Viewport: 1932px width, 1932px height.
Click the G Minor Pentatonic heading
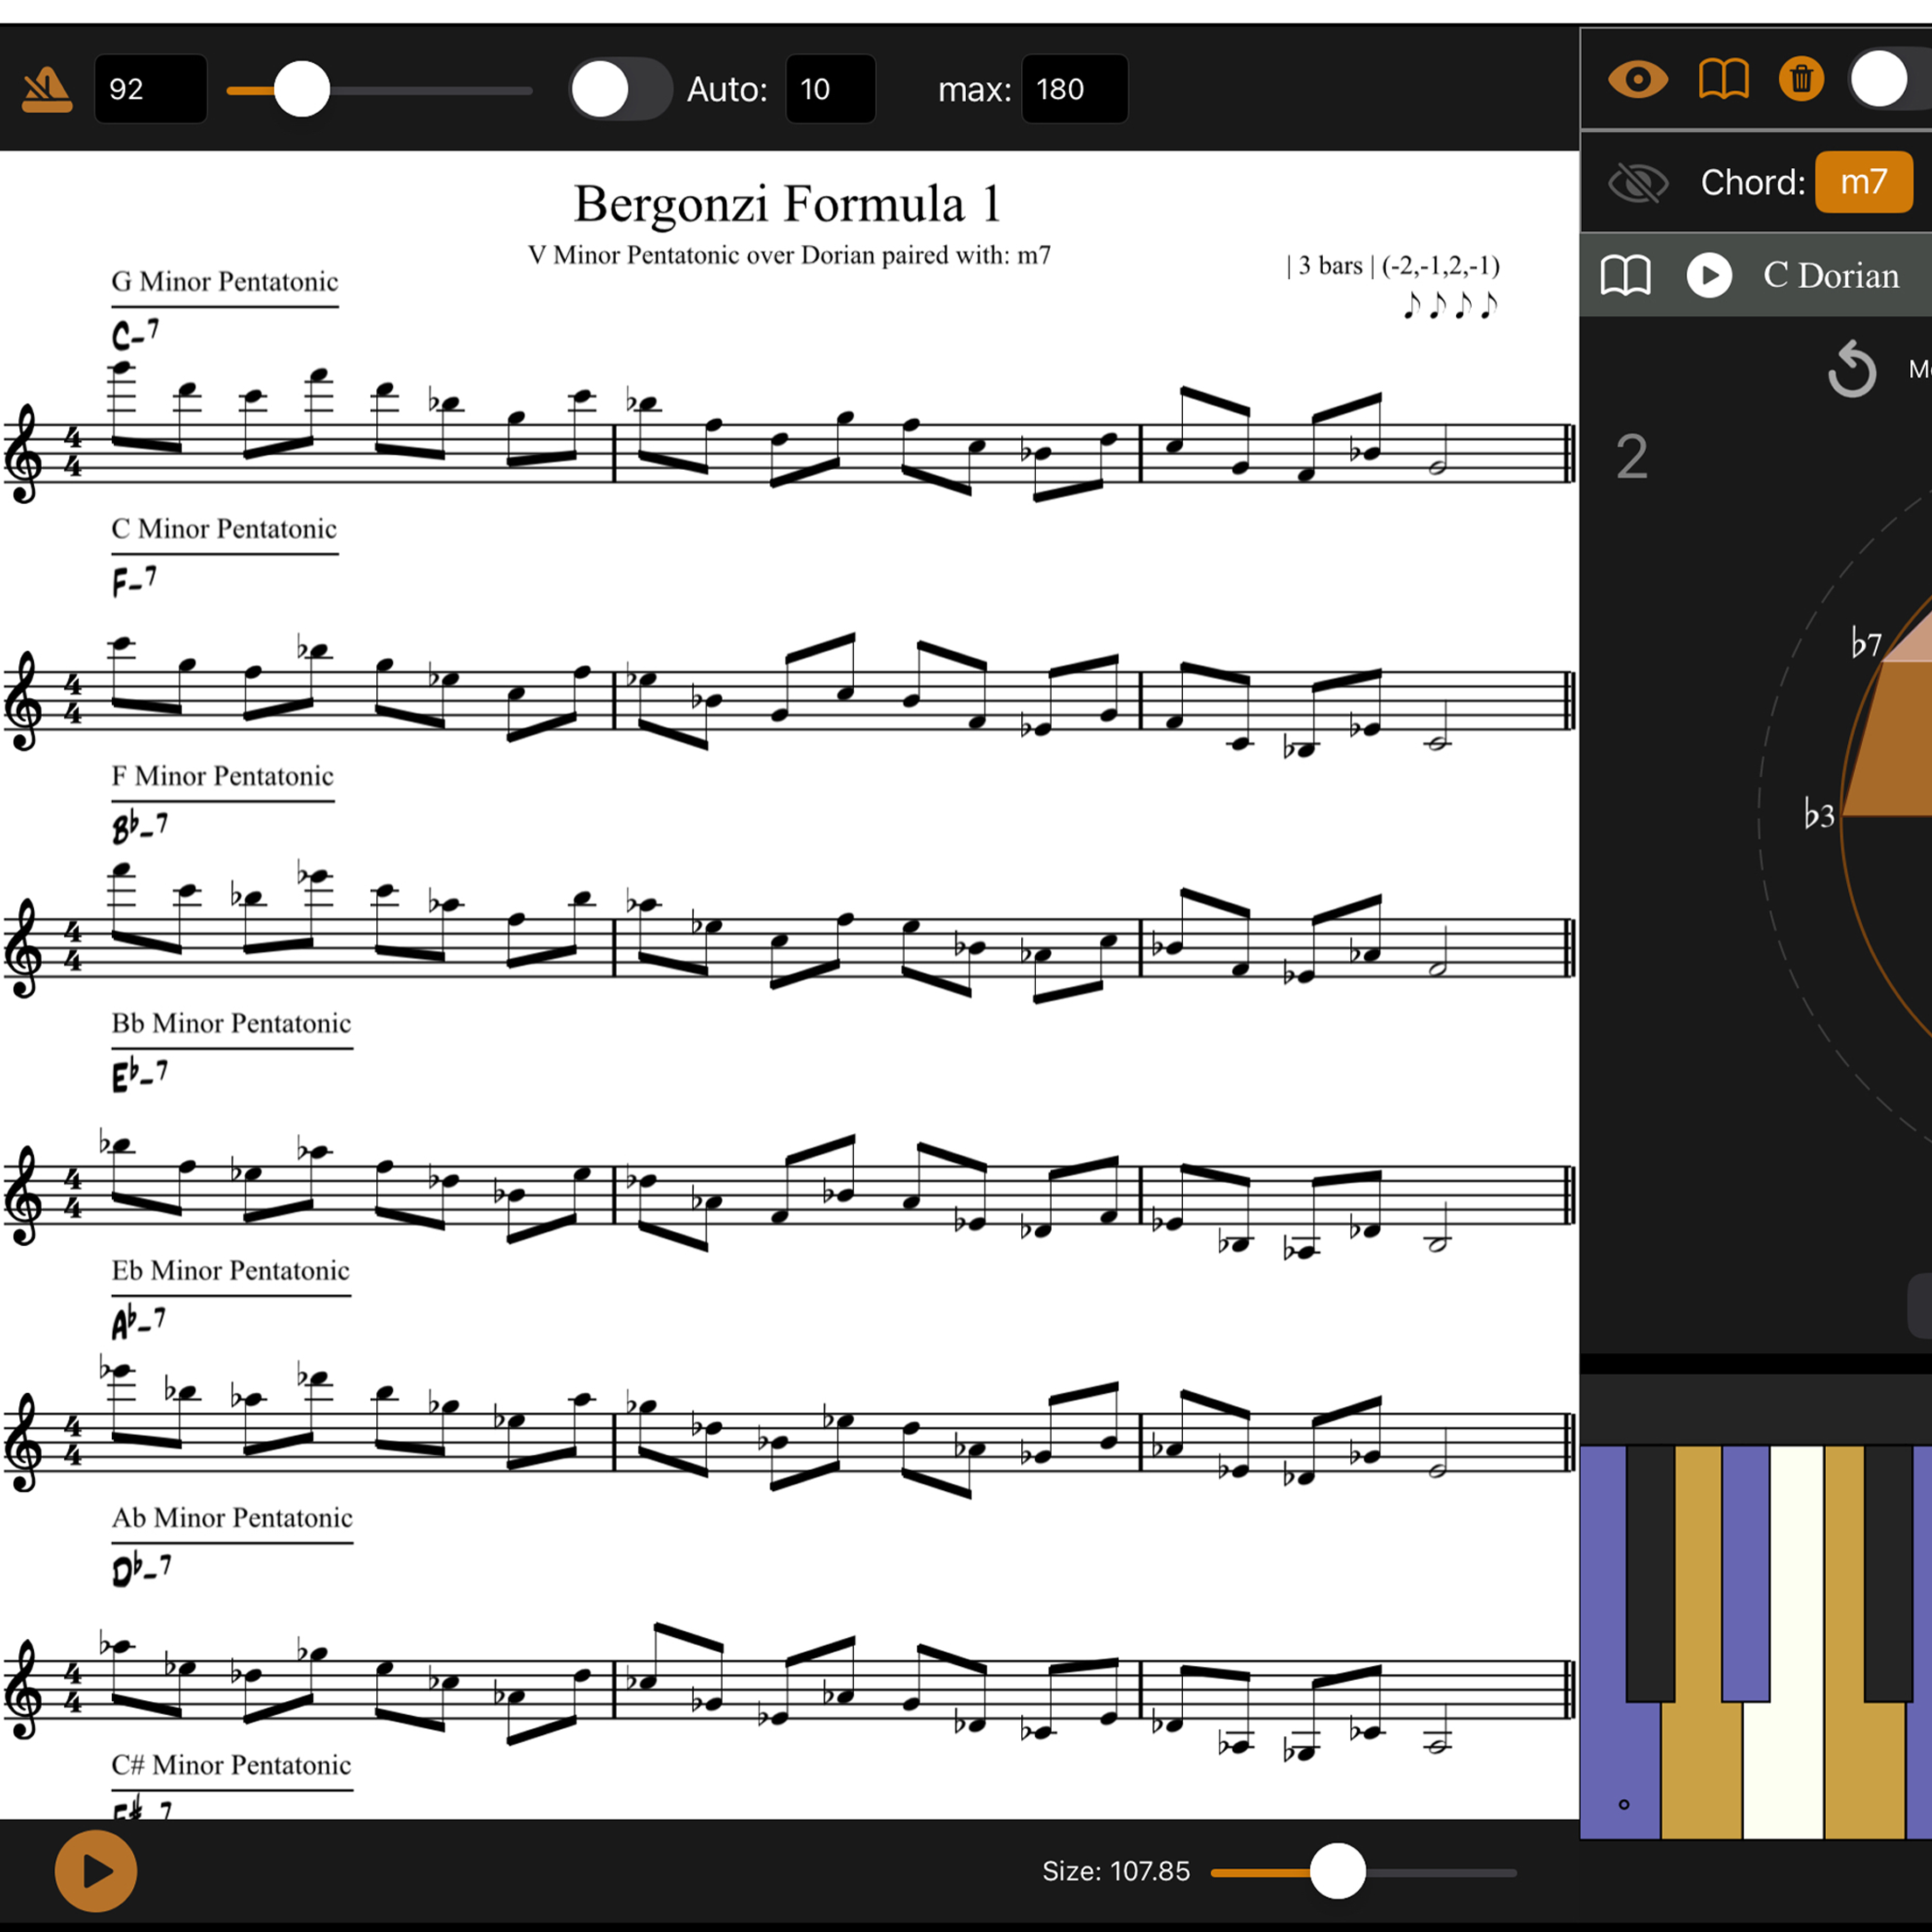coord(225,282)
